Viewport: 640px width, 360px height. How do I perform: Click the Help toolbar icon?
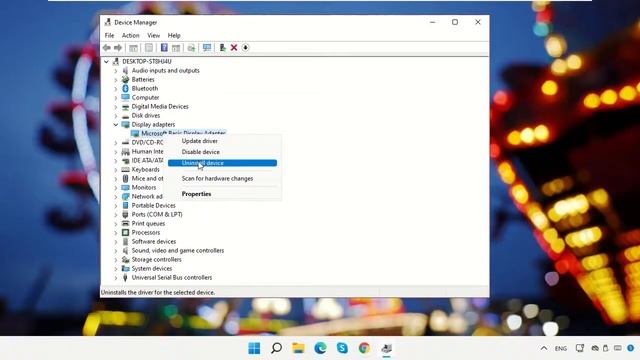click(164, 48)
